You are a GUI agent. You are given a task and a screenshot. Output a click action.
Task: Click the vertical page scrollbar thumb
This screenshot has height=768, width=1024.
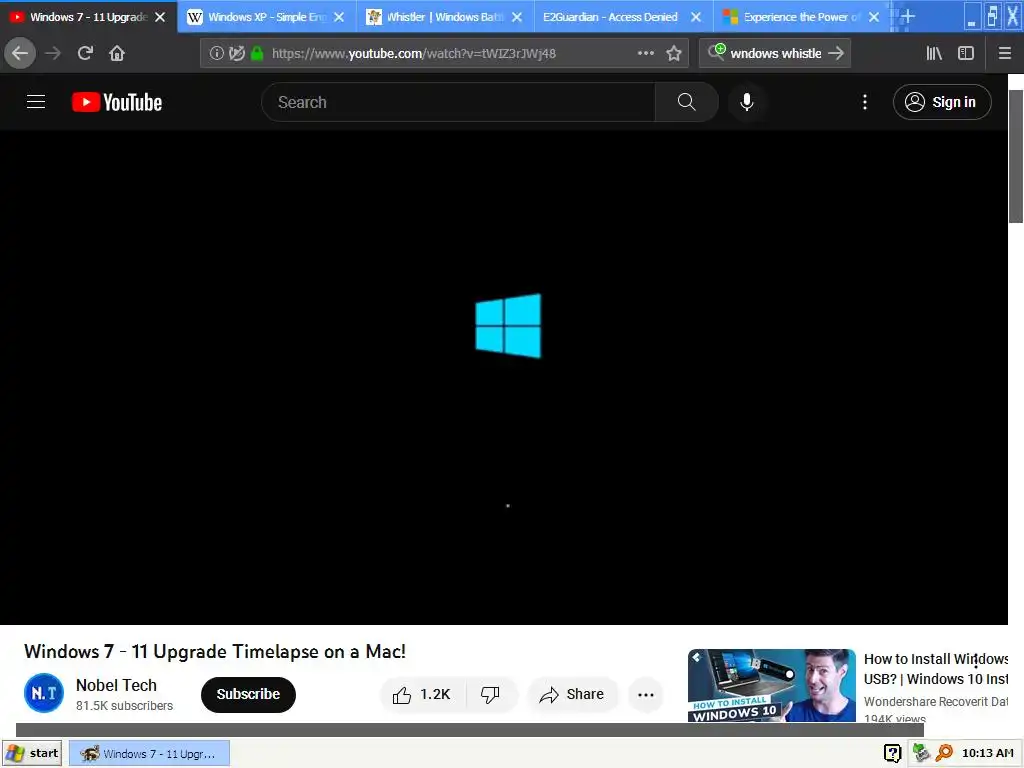(1016, 155)
